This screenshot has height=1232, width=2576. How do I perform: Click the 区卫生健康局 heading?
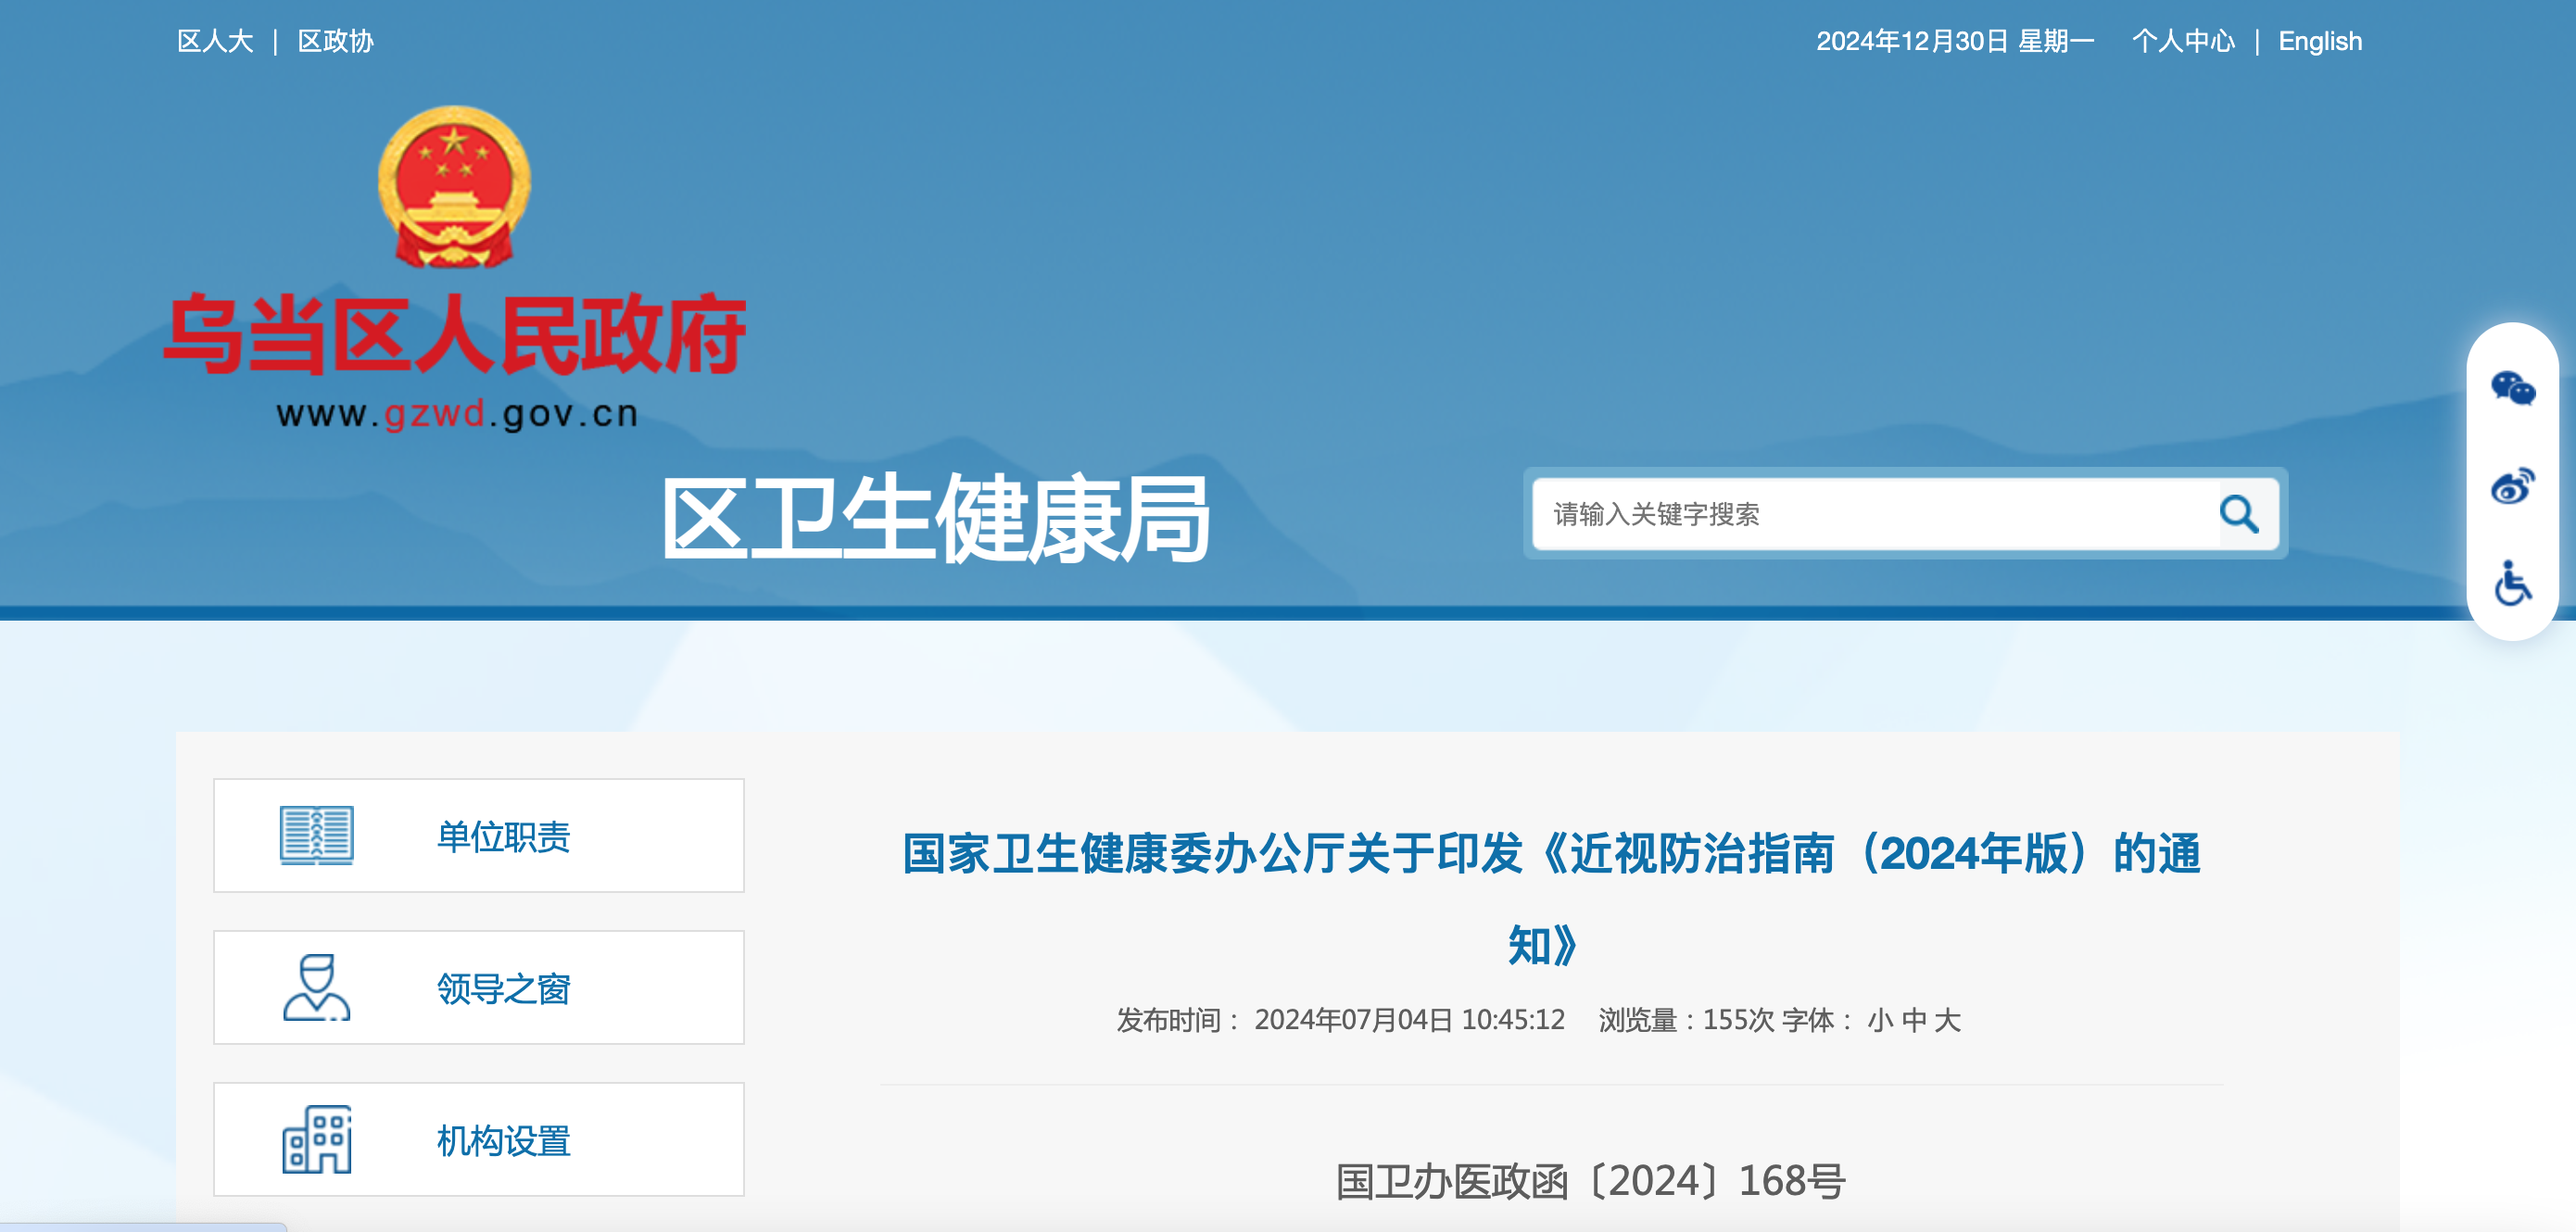935,518
